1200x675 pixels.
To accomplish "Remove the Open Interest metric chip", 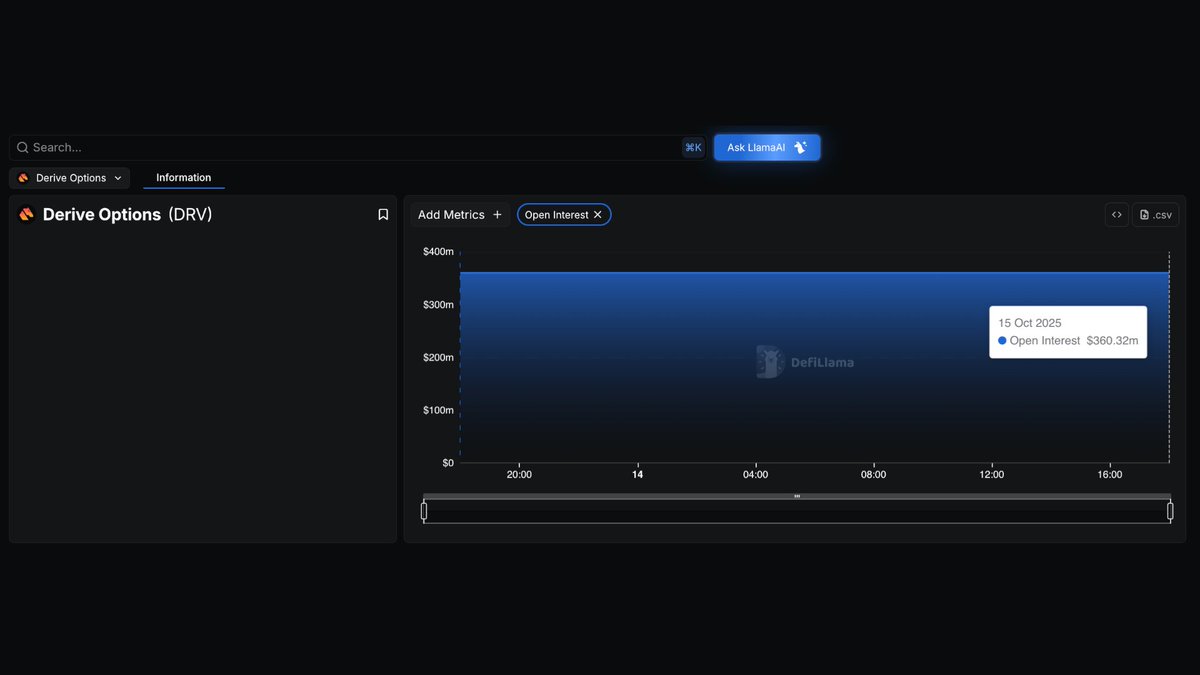I will (598, 215).
